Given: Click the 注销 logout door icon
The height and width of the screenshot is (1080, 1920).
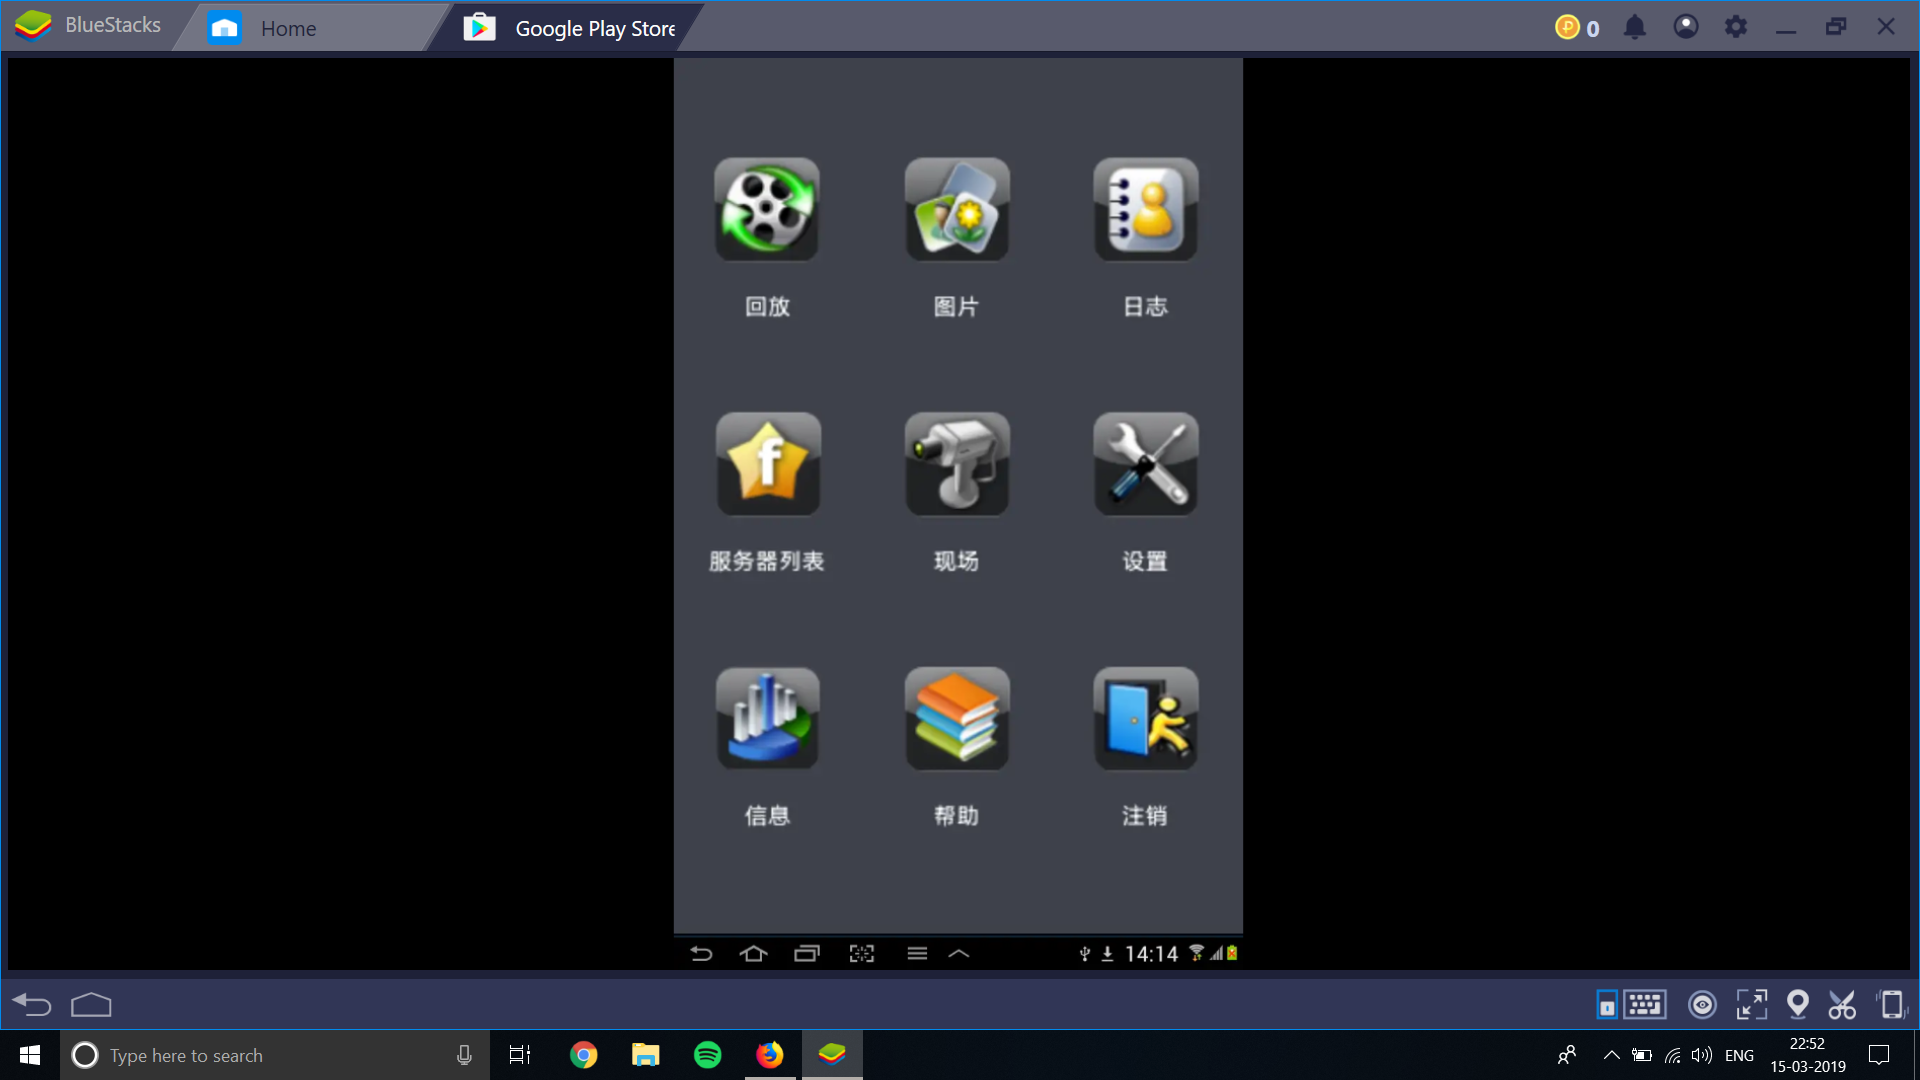Looking at the screenshot, I should click(x=1145, y=719).
